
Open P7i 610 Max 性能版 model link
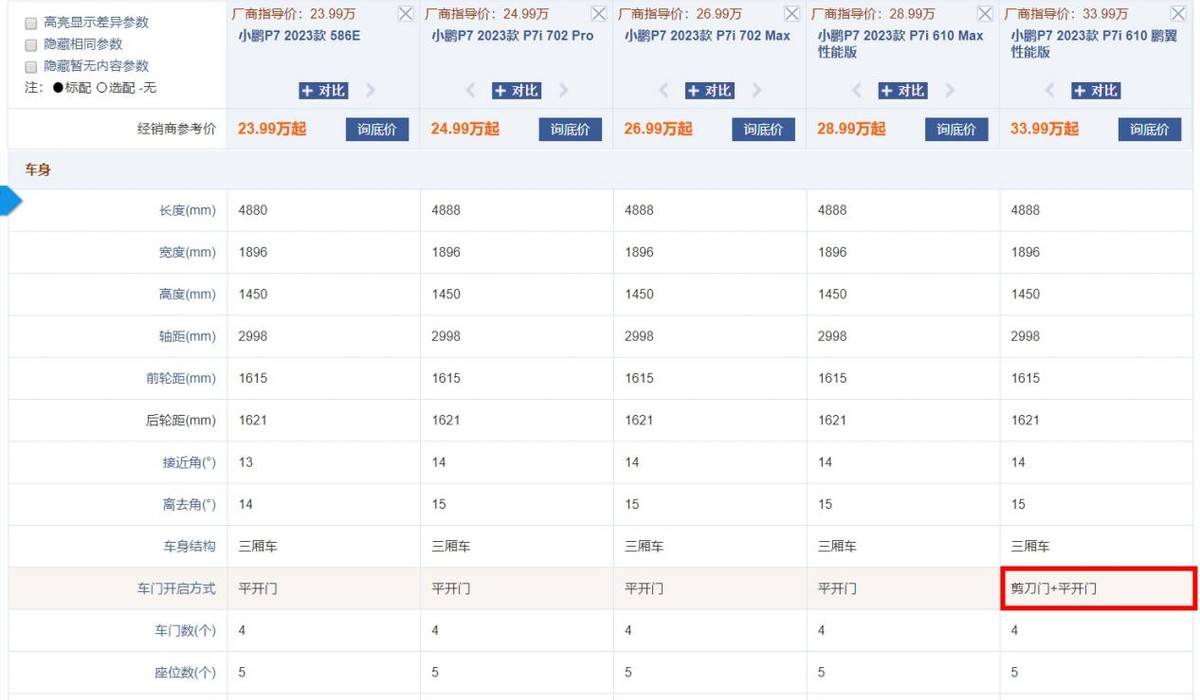tap(900, 43)
